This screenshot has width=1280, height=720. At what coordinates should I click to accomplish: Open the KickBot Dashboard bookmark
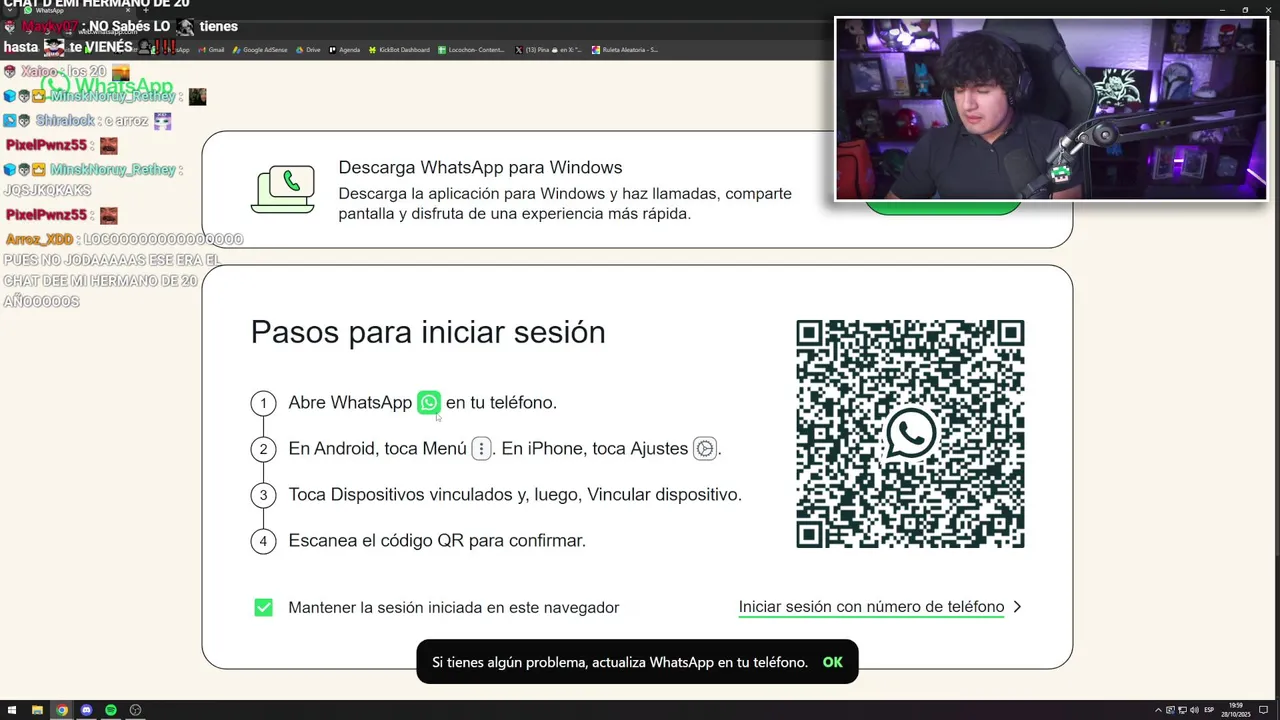(399, 49)
